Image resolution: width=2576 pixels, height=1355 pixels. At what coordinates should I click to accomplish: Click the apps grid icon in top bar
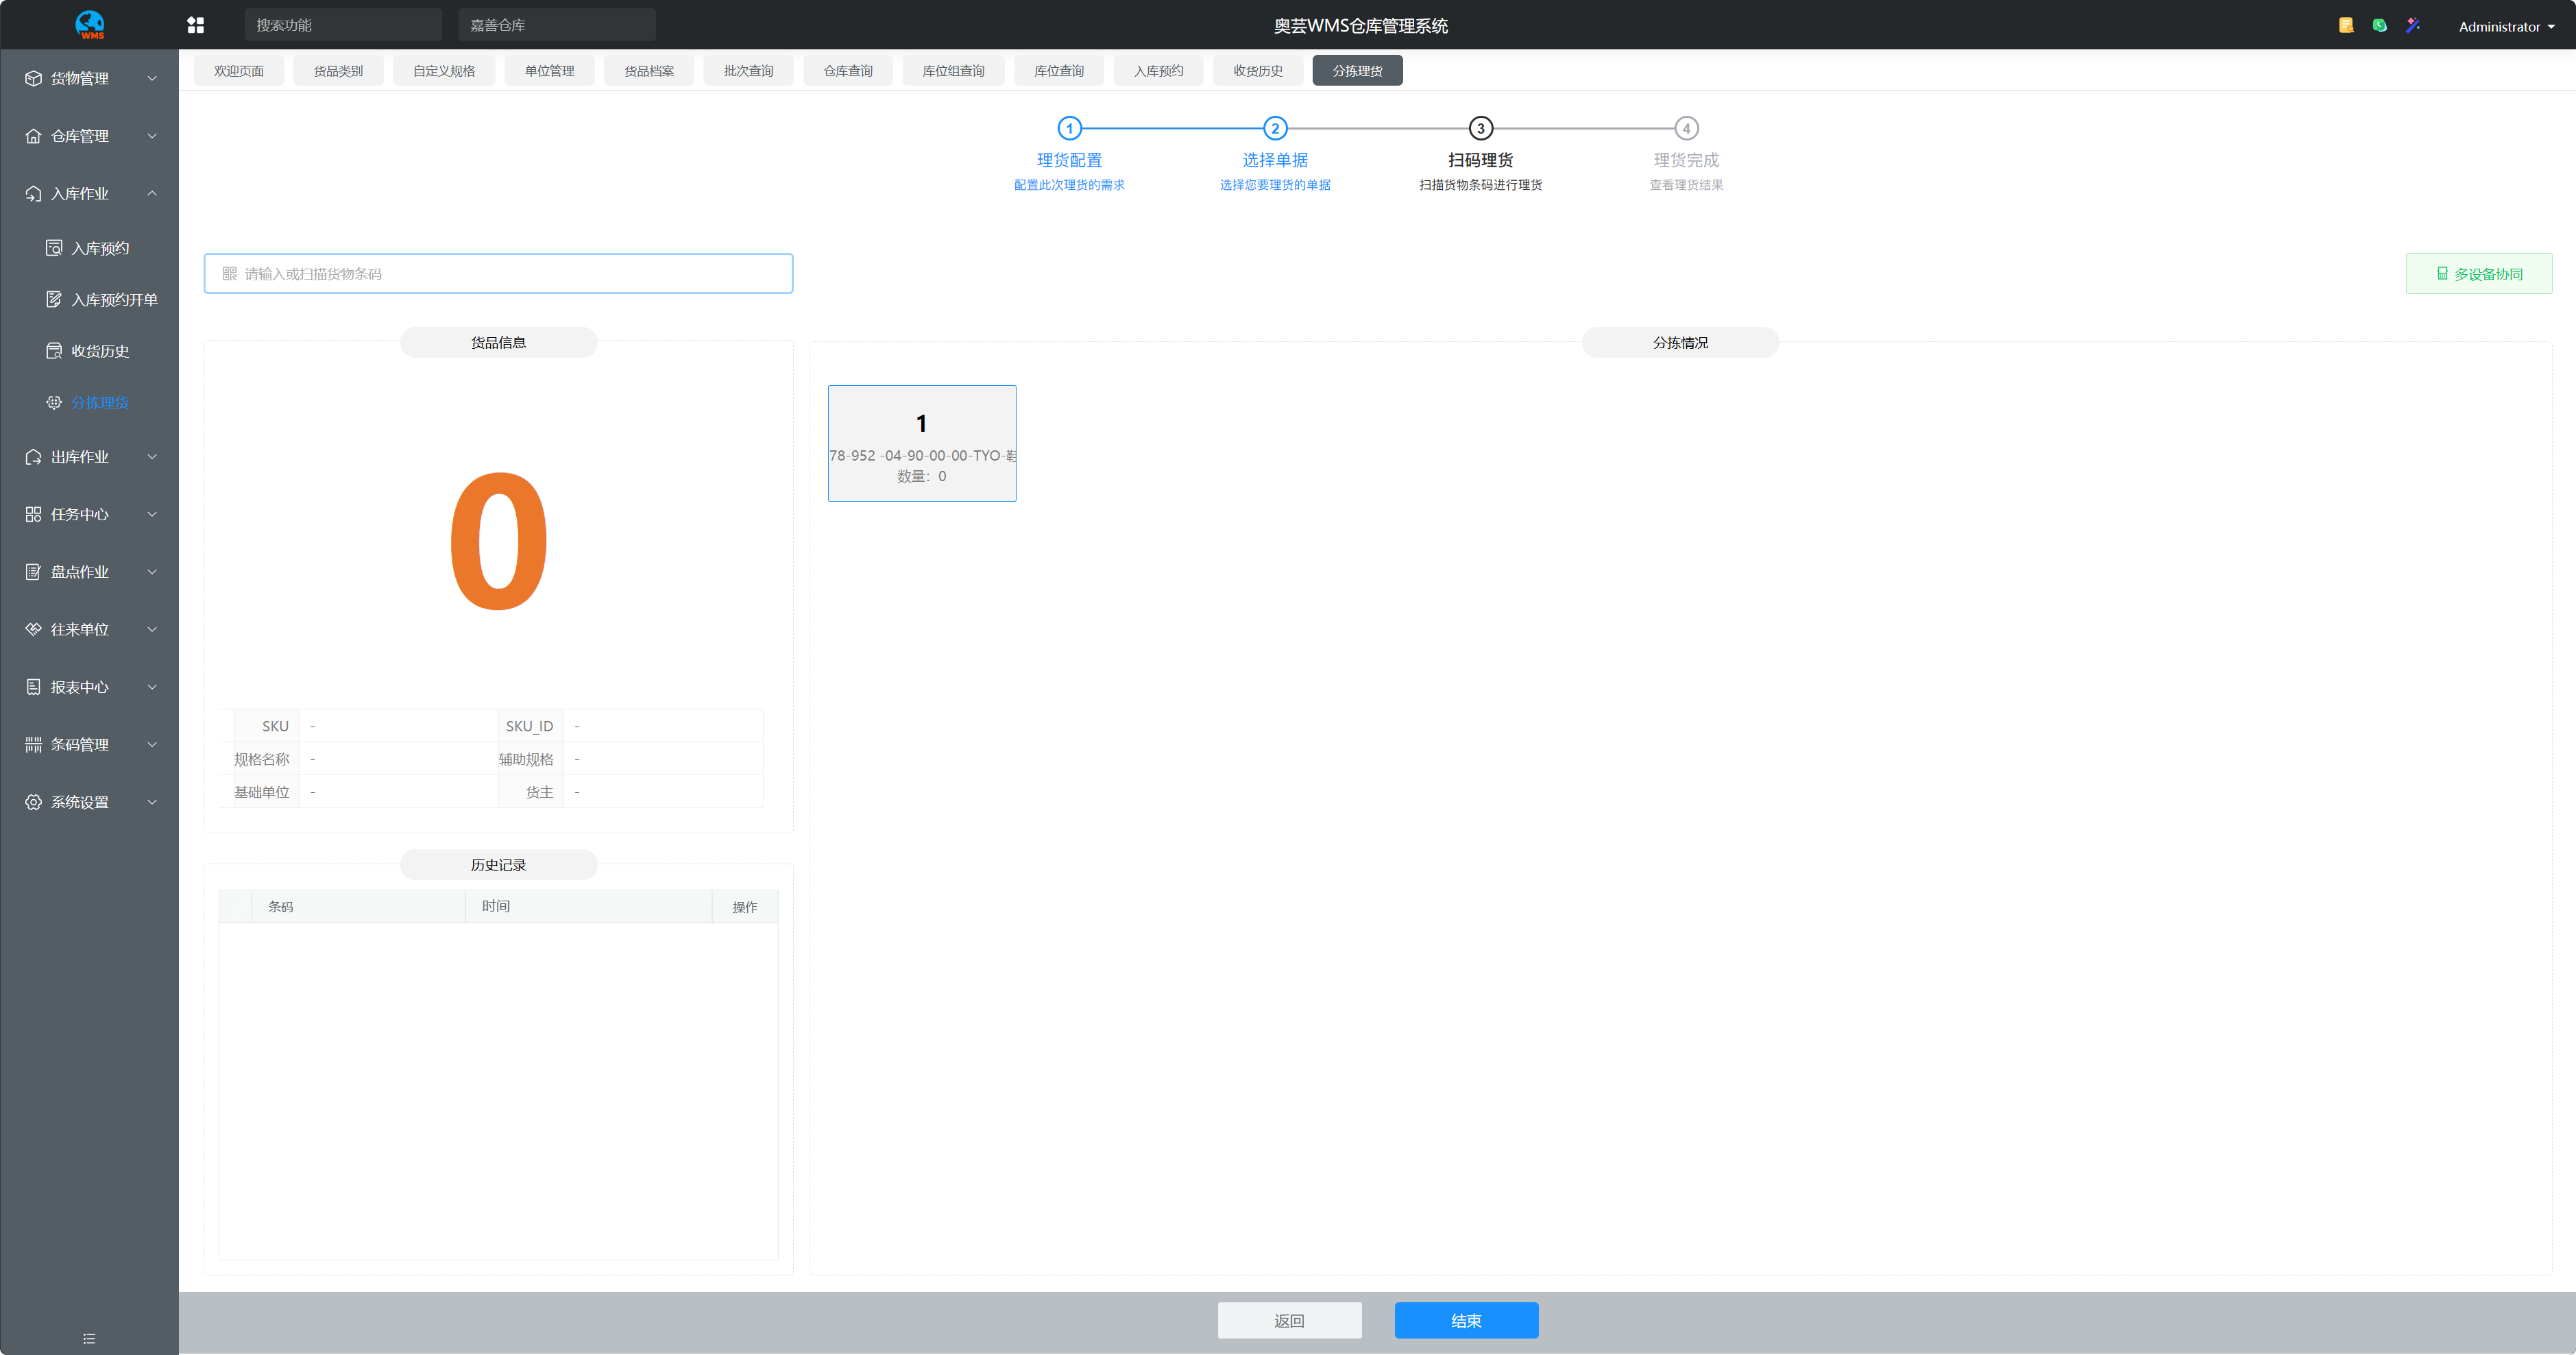coord(195,25)
